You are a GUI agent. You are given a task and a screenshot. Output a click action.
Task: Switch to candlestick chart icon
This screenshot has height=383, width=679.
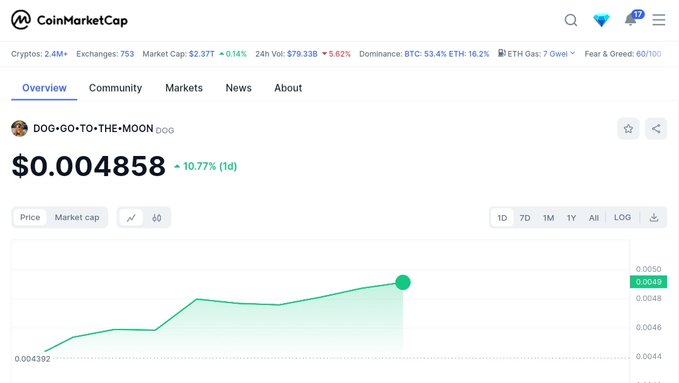tap(157, 217)
